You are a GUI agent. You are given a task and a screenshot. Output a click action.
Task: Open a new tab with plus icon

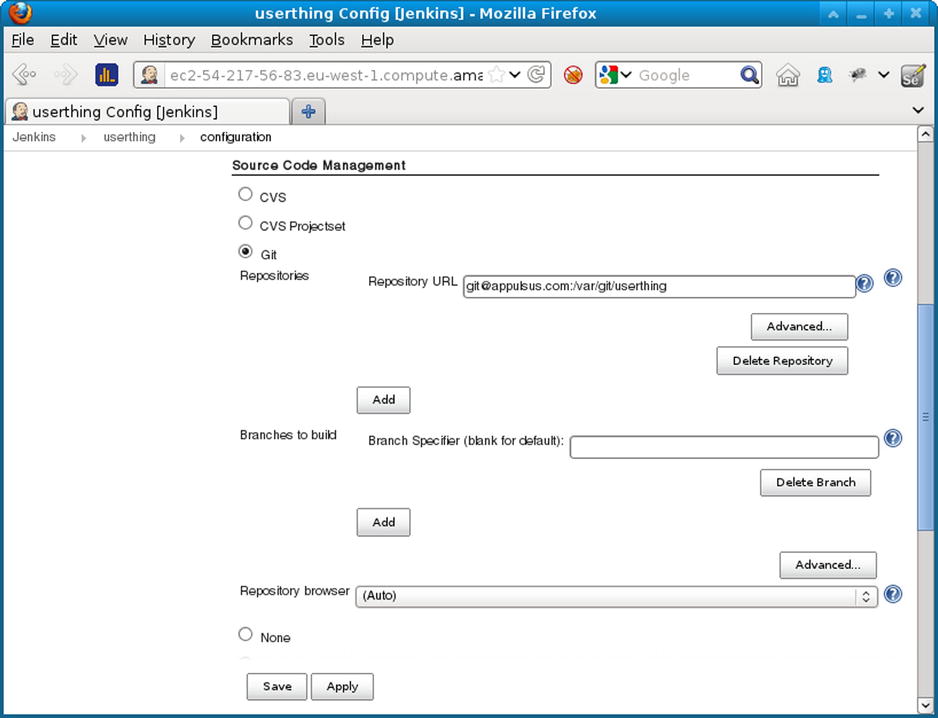(x=308, y=111)
